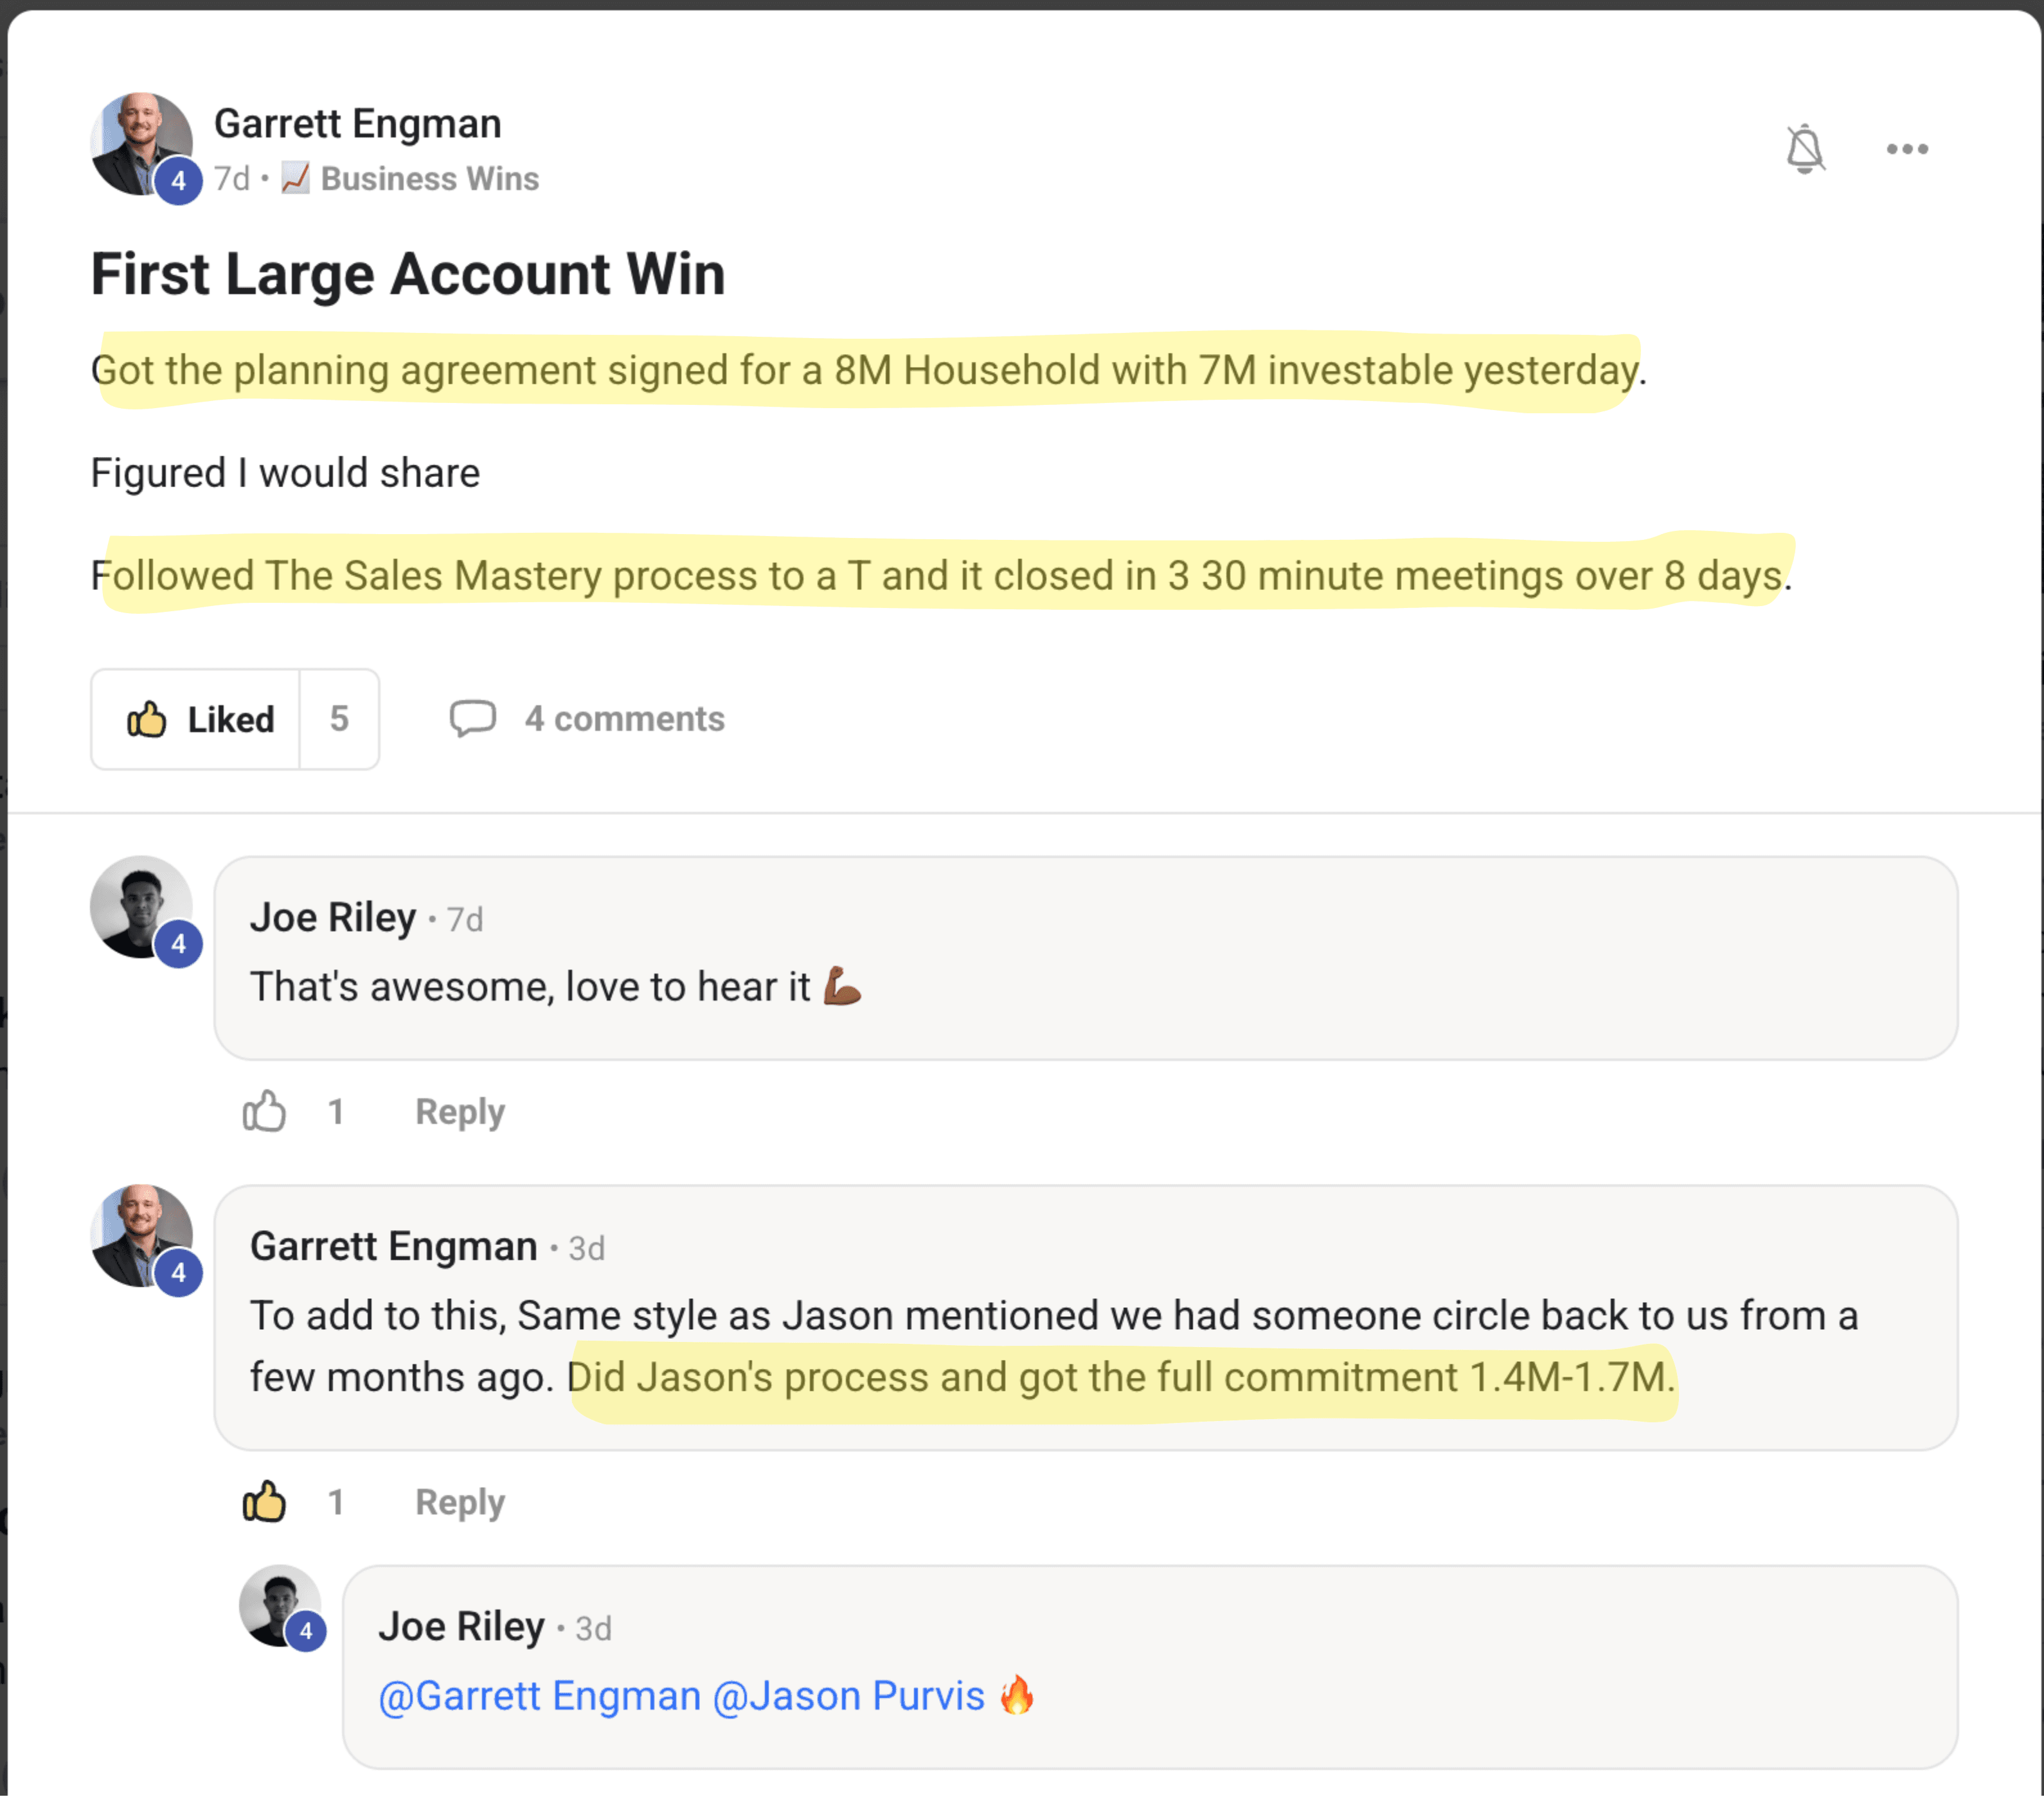The image size is (2044, 1797).
Task: Click Garrett Engman's avatar in post header
Action: click(141, 144)
